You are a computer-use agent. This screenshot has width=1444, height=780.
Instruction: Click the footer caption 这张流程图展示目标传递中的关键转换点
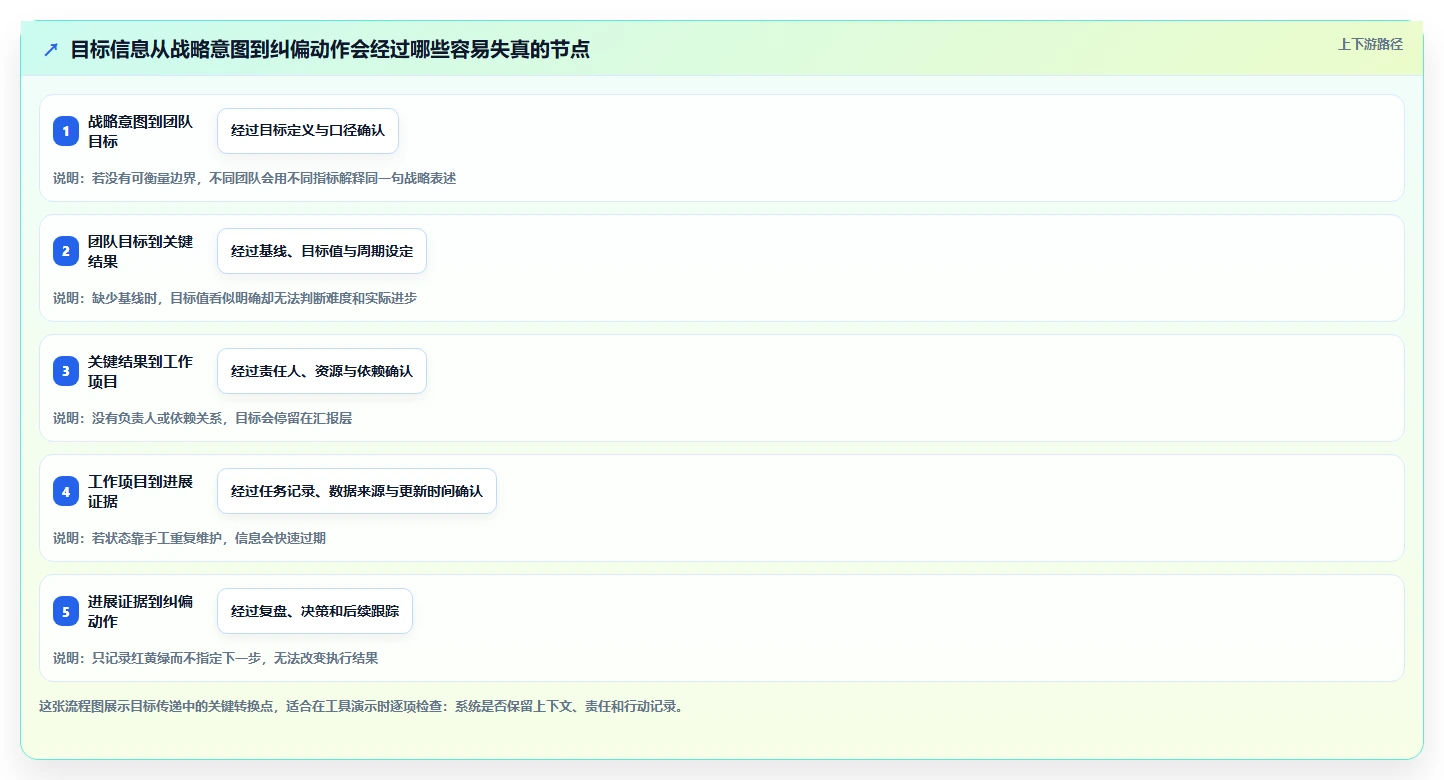click(361, 706)
